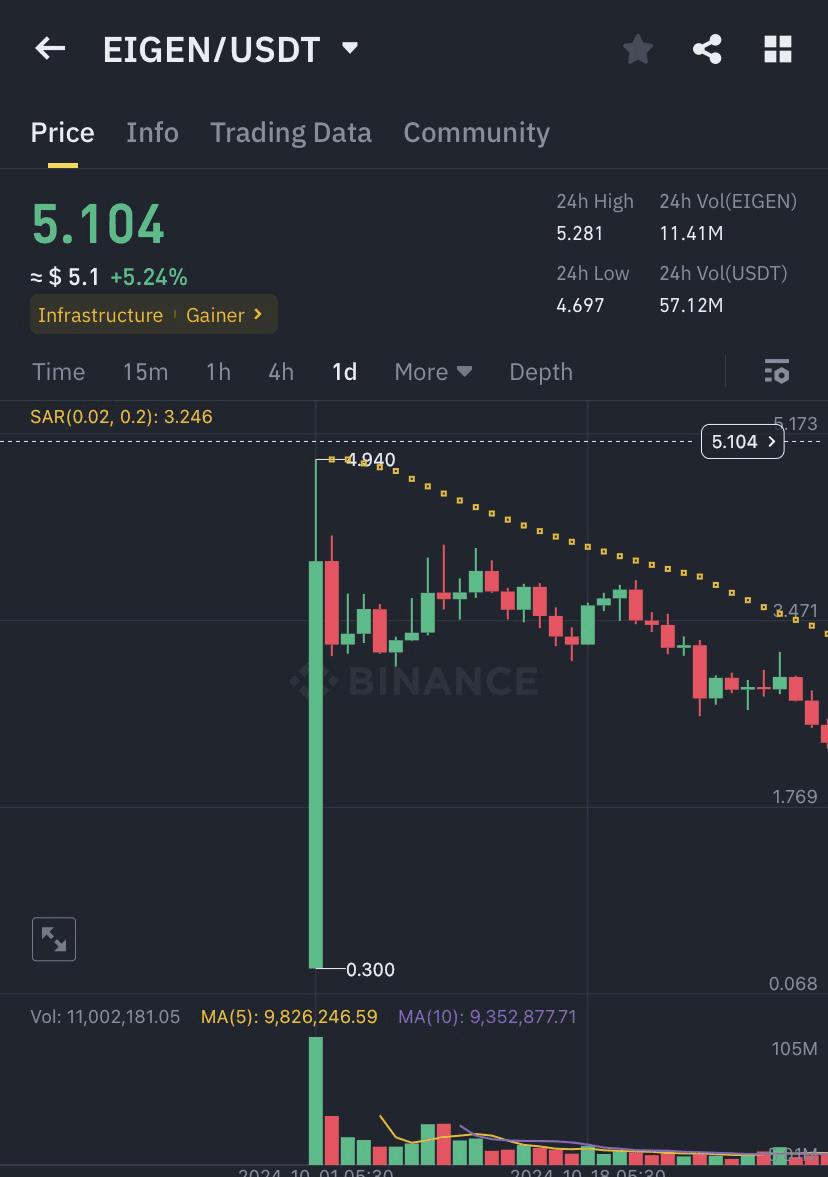Select the 1h chart interval
This screenshot has height=1177, width=828.
point(218,372)
